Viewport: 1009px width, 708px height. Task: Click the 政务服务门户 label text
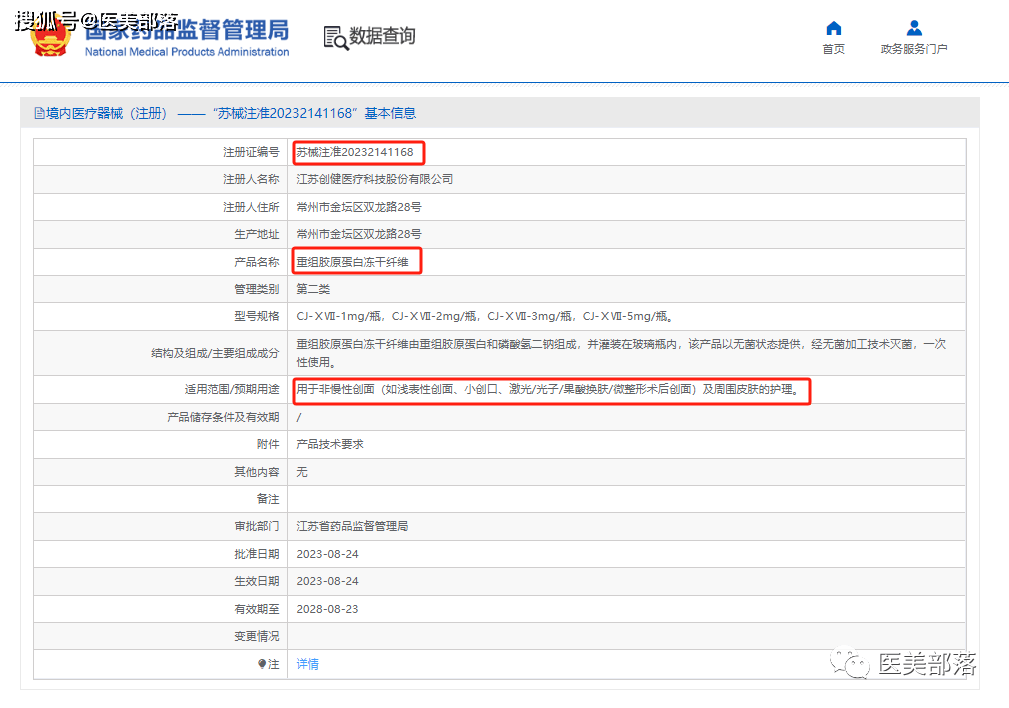913,49
